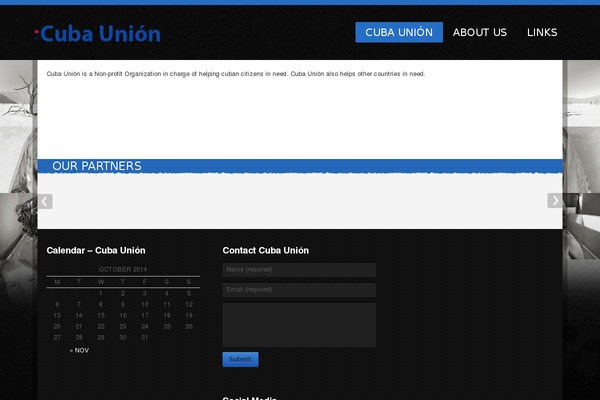
Task: Click the Calendar – Cuba Unión heading
Action: coord(96,250)
